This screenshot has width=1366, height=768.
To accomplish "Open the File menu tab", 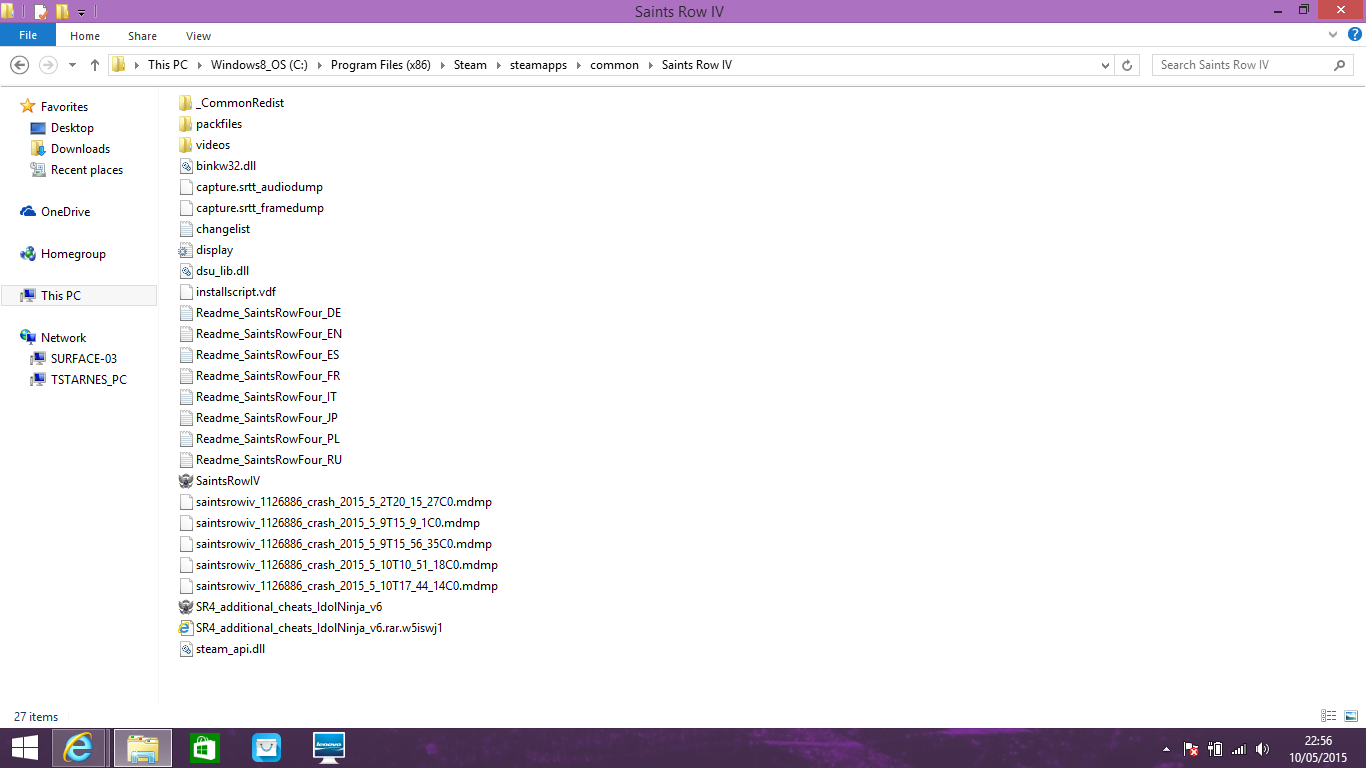I will 28,35.
